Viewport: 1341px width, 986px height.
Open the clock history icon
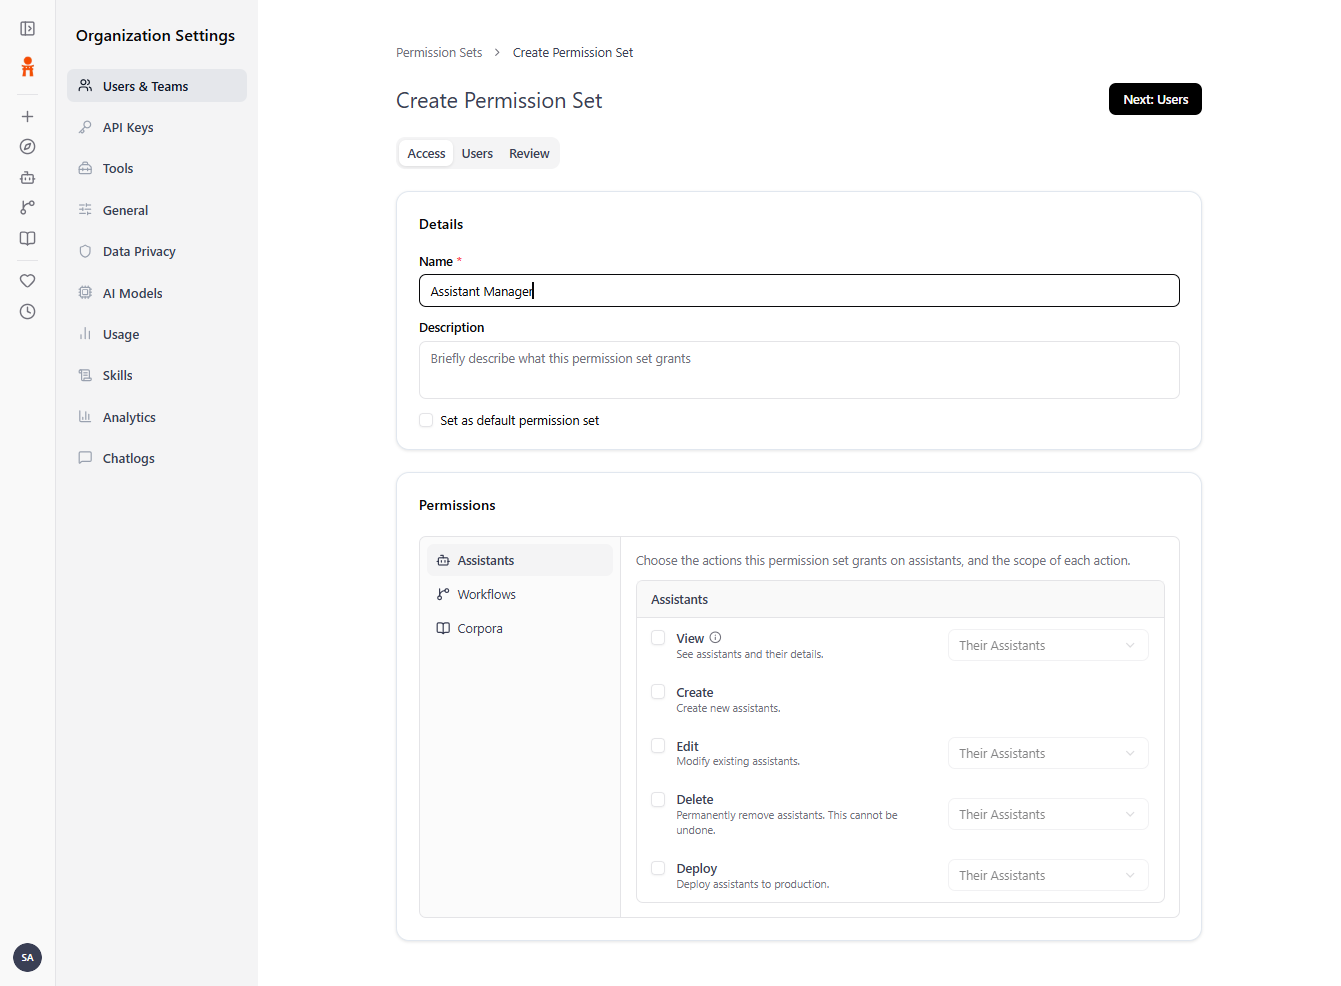tap(28, 311)
